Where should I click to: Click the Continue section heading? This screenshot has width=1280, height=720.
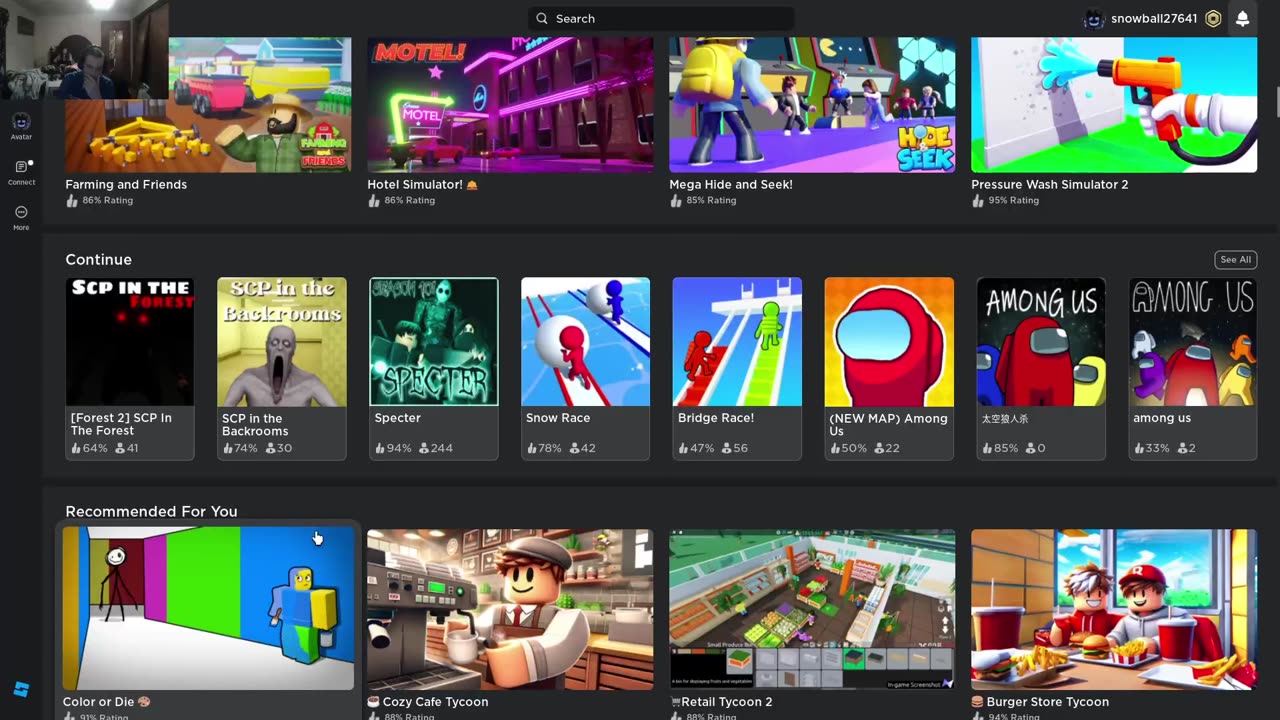tap(98, 259)
